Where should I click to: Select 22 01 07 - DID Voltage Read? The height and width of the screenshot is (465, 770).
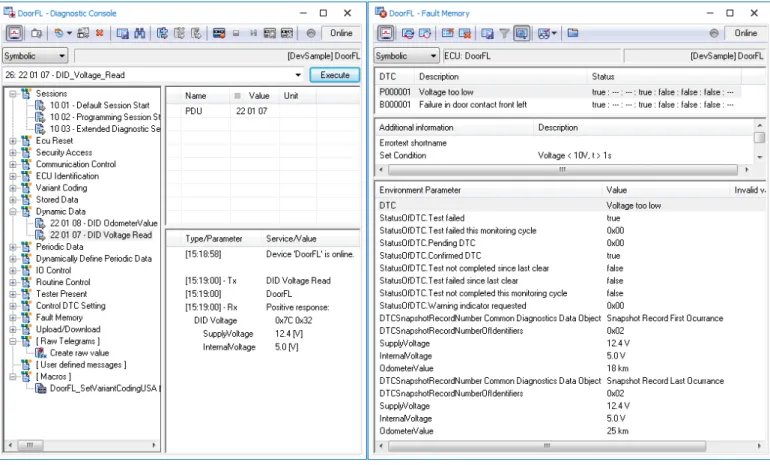(101, 235)
